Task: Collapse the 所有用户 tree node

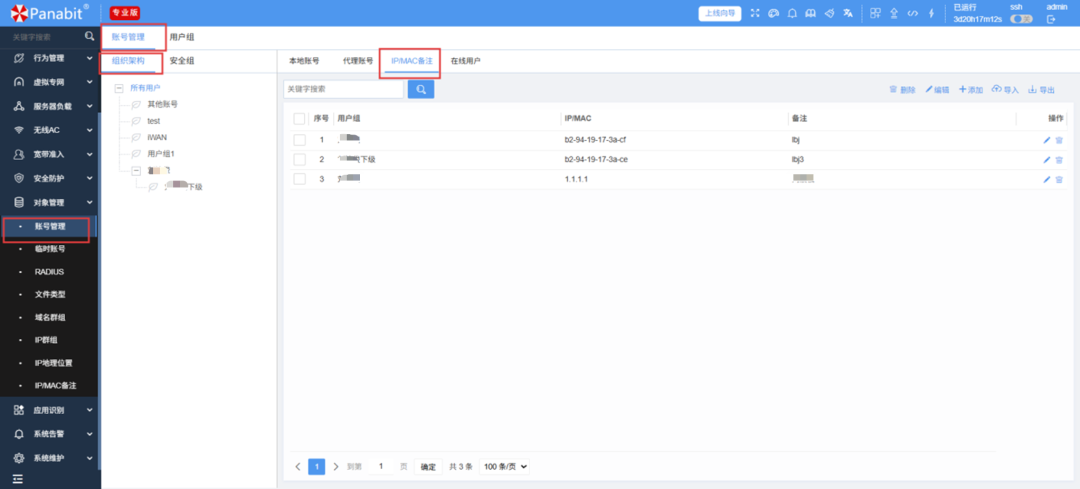Action: (118, 88)
